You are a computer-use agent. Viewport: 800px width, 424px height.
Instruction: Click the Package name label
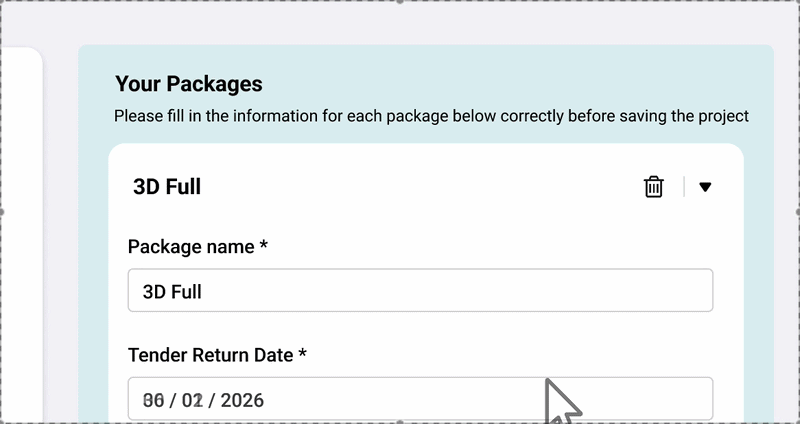pos(191,246)
